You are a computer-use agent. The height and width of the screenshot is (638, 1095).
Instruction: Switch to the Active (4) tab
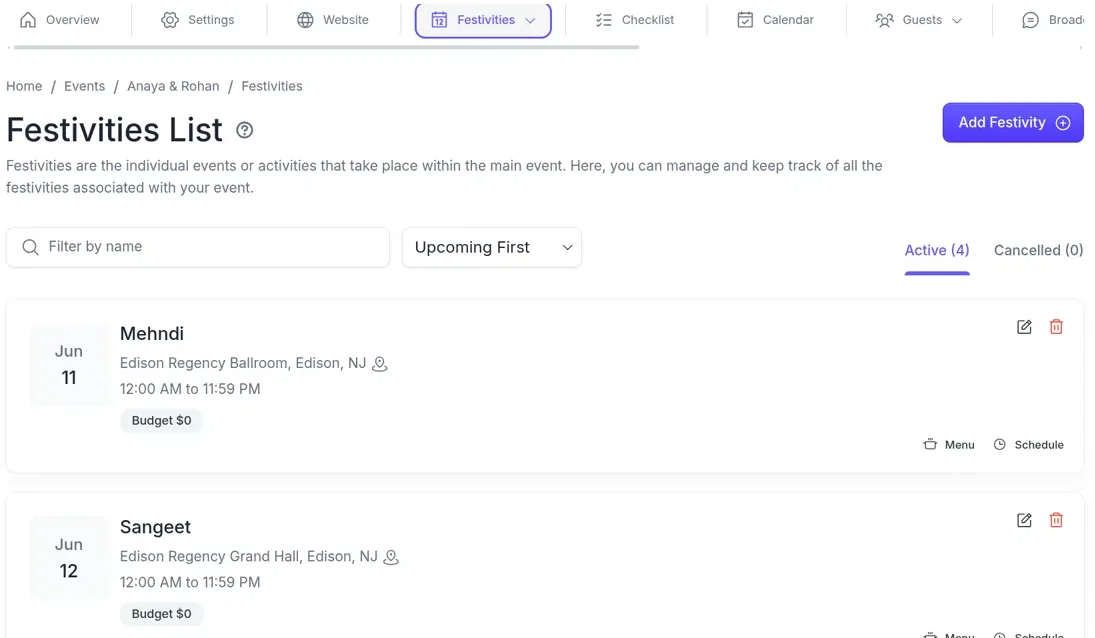point(936,250)
